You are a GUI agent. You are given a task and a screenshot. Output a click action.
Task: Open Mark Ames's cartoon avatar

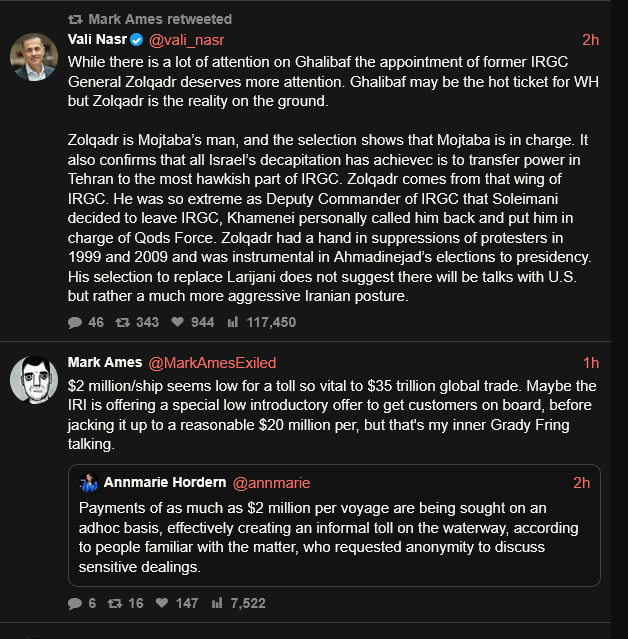(x=33, y=380)
